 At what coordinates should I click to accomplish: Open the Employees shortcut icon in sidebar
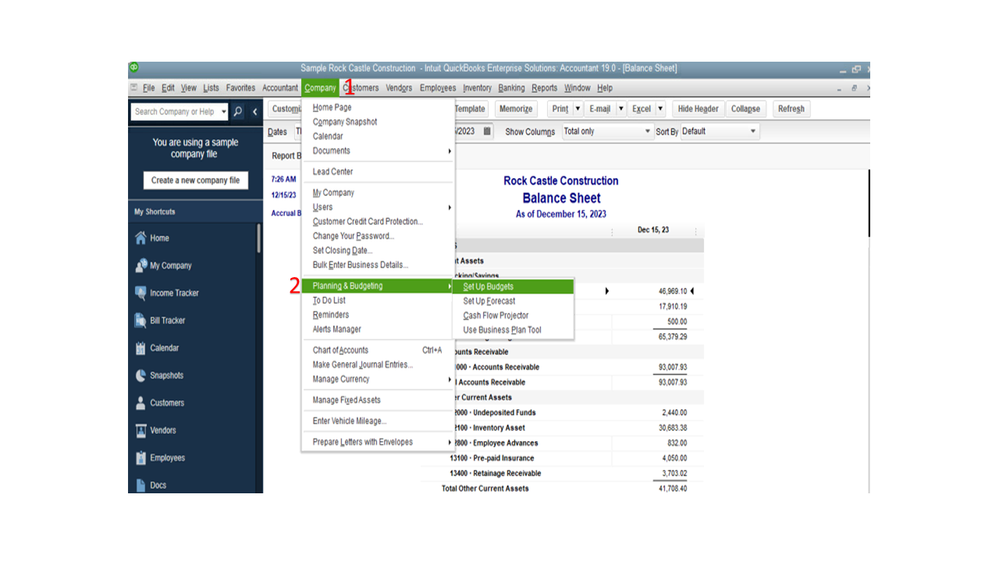(x=141, y=458)
